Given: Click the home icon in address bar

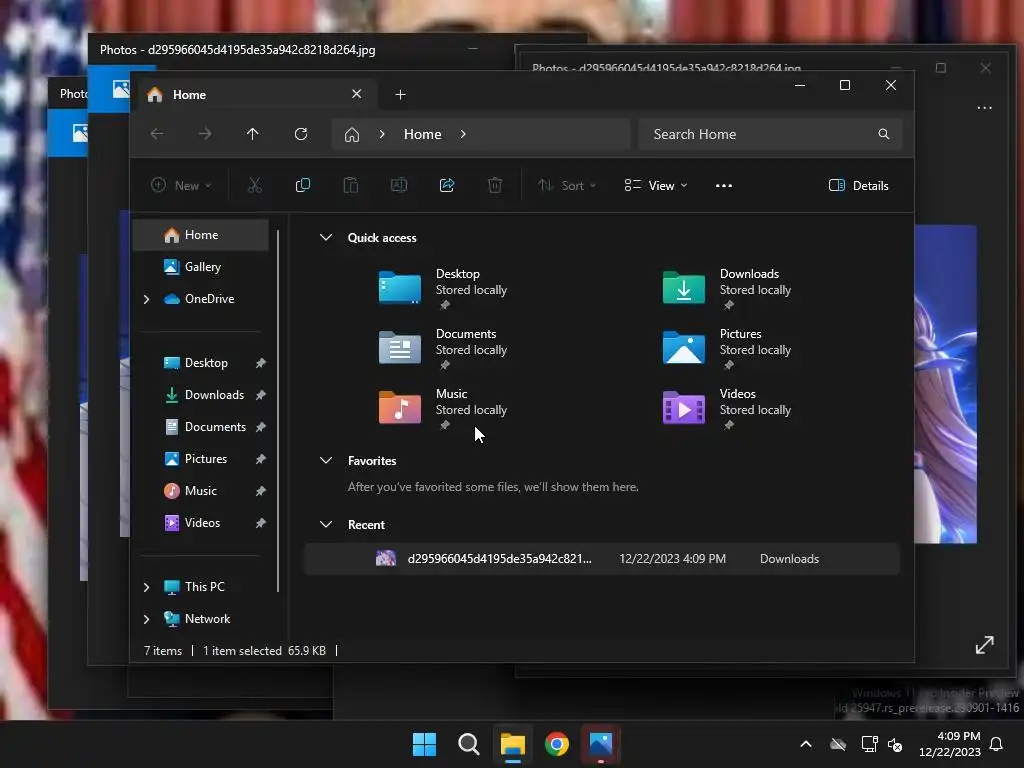Looking at the screenshot, I should pos(352,135).
